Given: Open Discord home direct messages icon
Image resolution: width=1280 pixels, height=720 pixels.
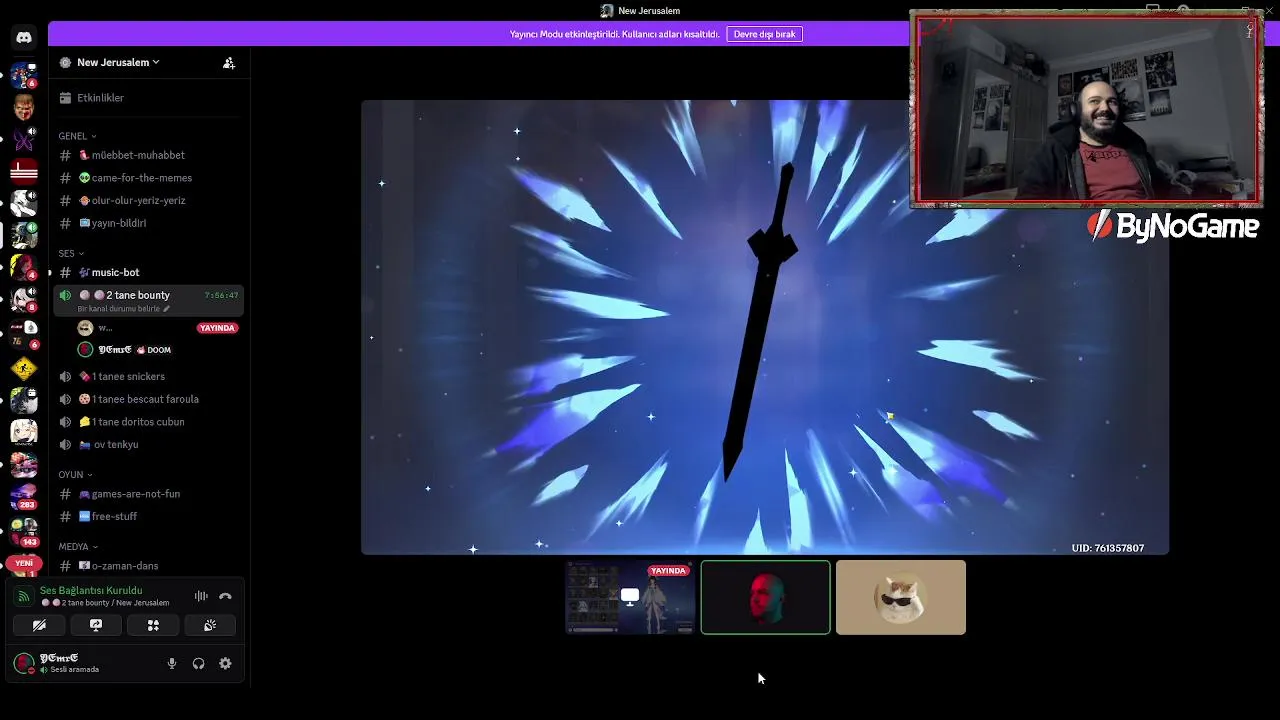Looking at the screenshot, I should coord(24,38).
